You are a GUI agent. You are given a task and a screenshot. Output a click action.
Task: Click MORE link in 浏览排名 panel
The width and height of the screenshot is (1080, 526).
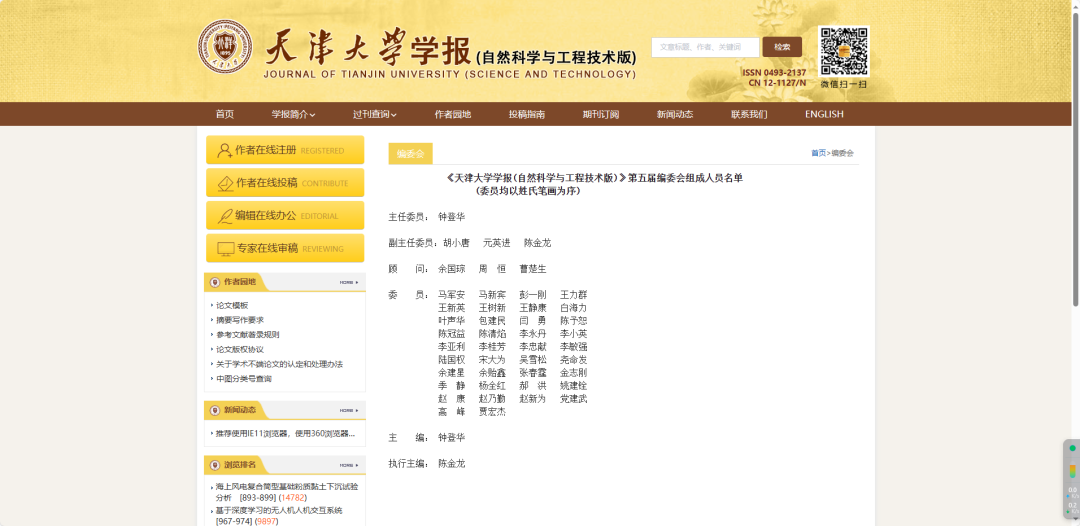[x=349, y=465]
